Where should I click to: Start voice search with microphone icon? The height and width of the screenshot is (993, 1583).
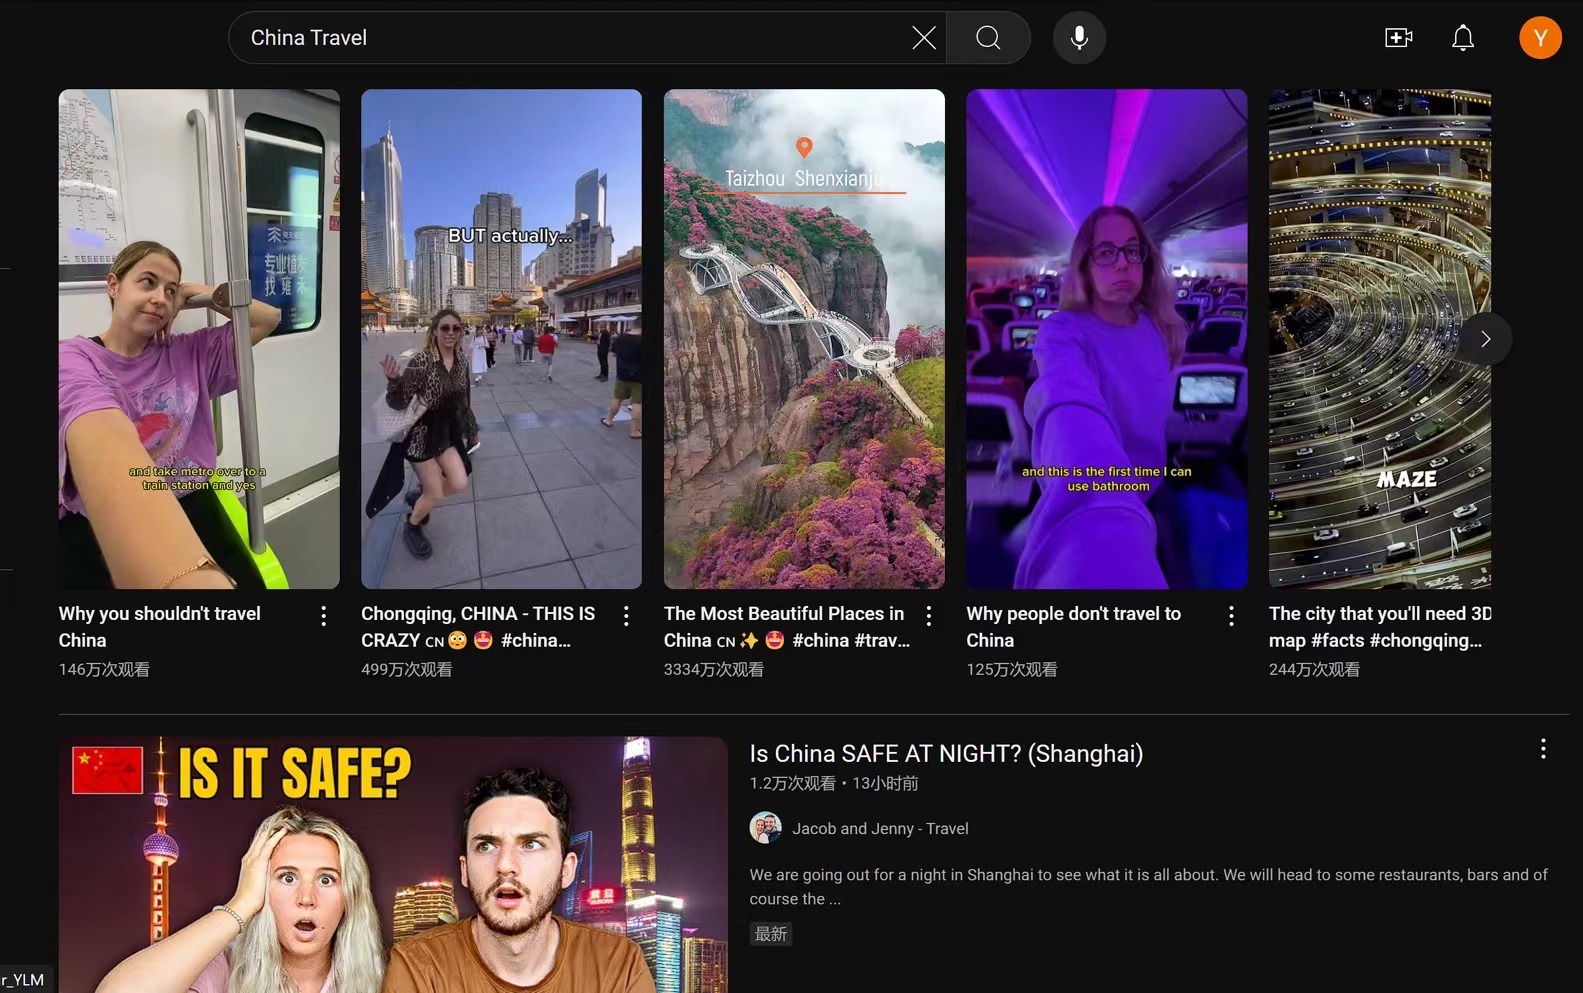1079,38
